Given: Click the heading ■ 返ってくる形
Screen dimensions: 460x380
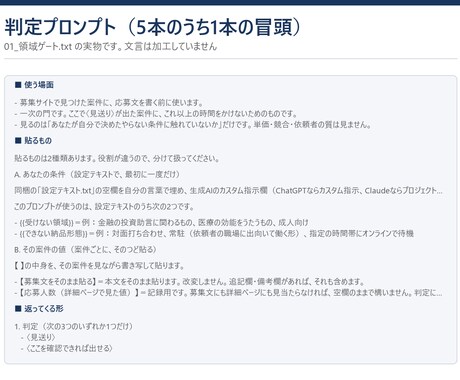Looking at the screenshot, I should pos(39,308).
